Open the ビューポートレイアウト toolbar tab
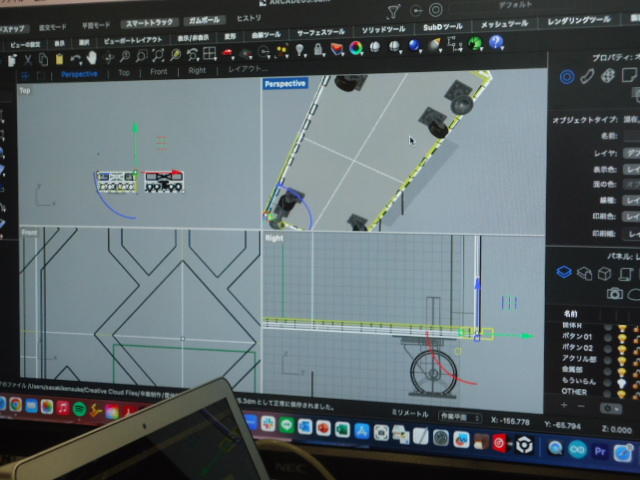This screenshot has width=640, height=480. pos(133,40)
